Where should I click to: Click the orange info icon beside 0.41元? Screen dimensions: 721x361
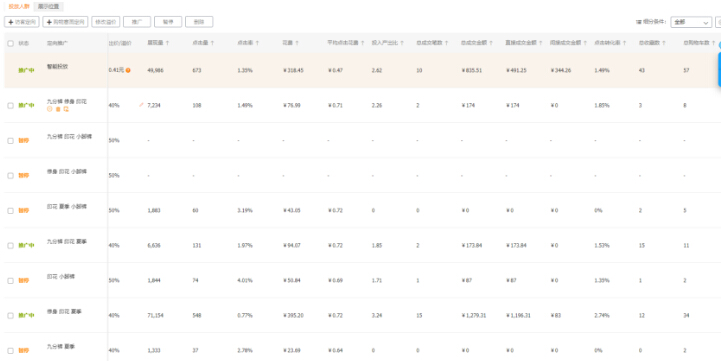coord(128,70)
